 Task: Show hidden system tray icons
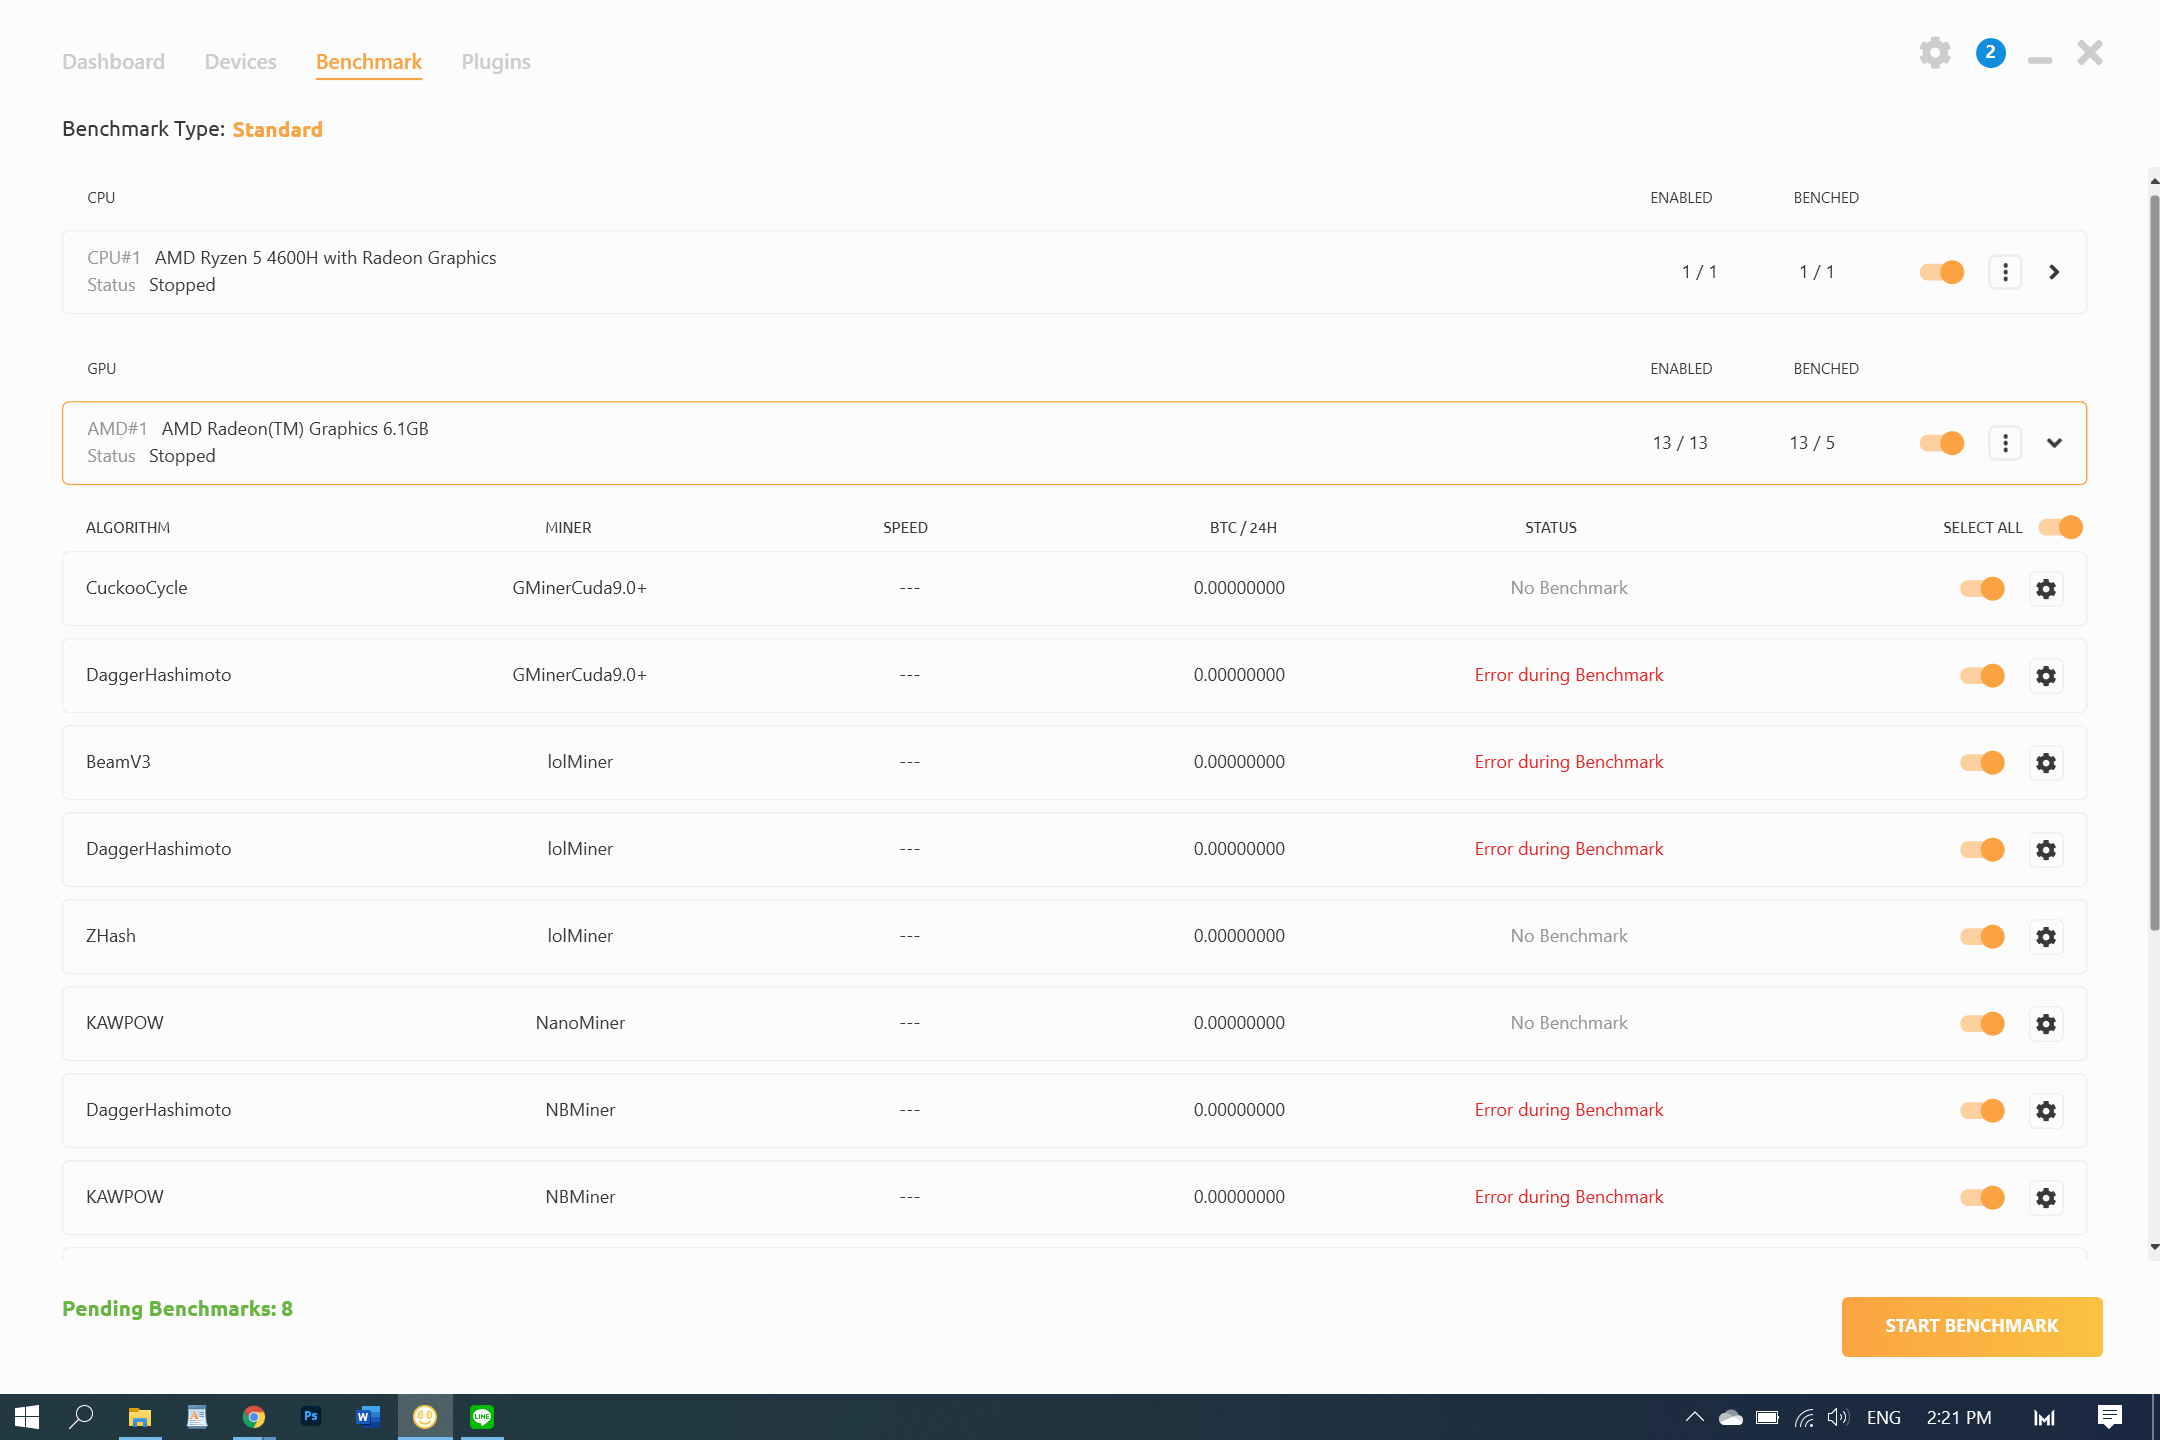(x=1694, y=1417)
